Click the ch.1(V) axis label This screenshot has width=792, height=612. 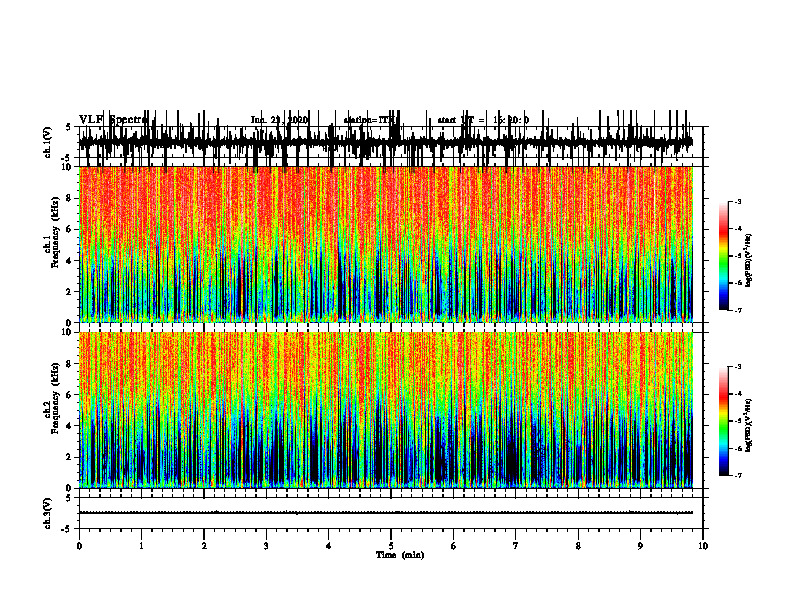pos(48,142)
